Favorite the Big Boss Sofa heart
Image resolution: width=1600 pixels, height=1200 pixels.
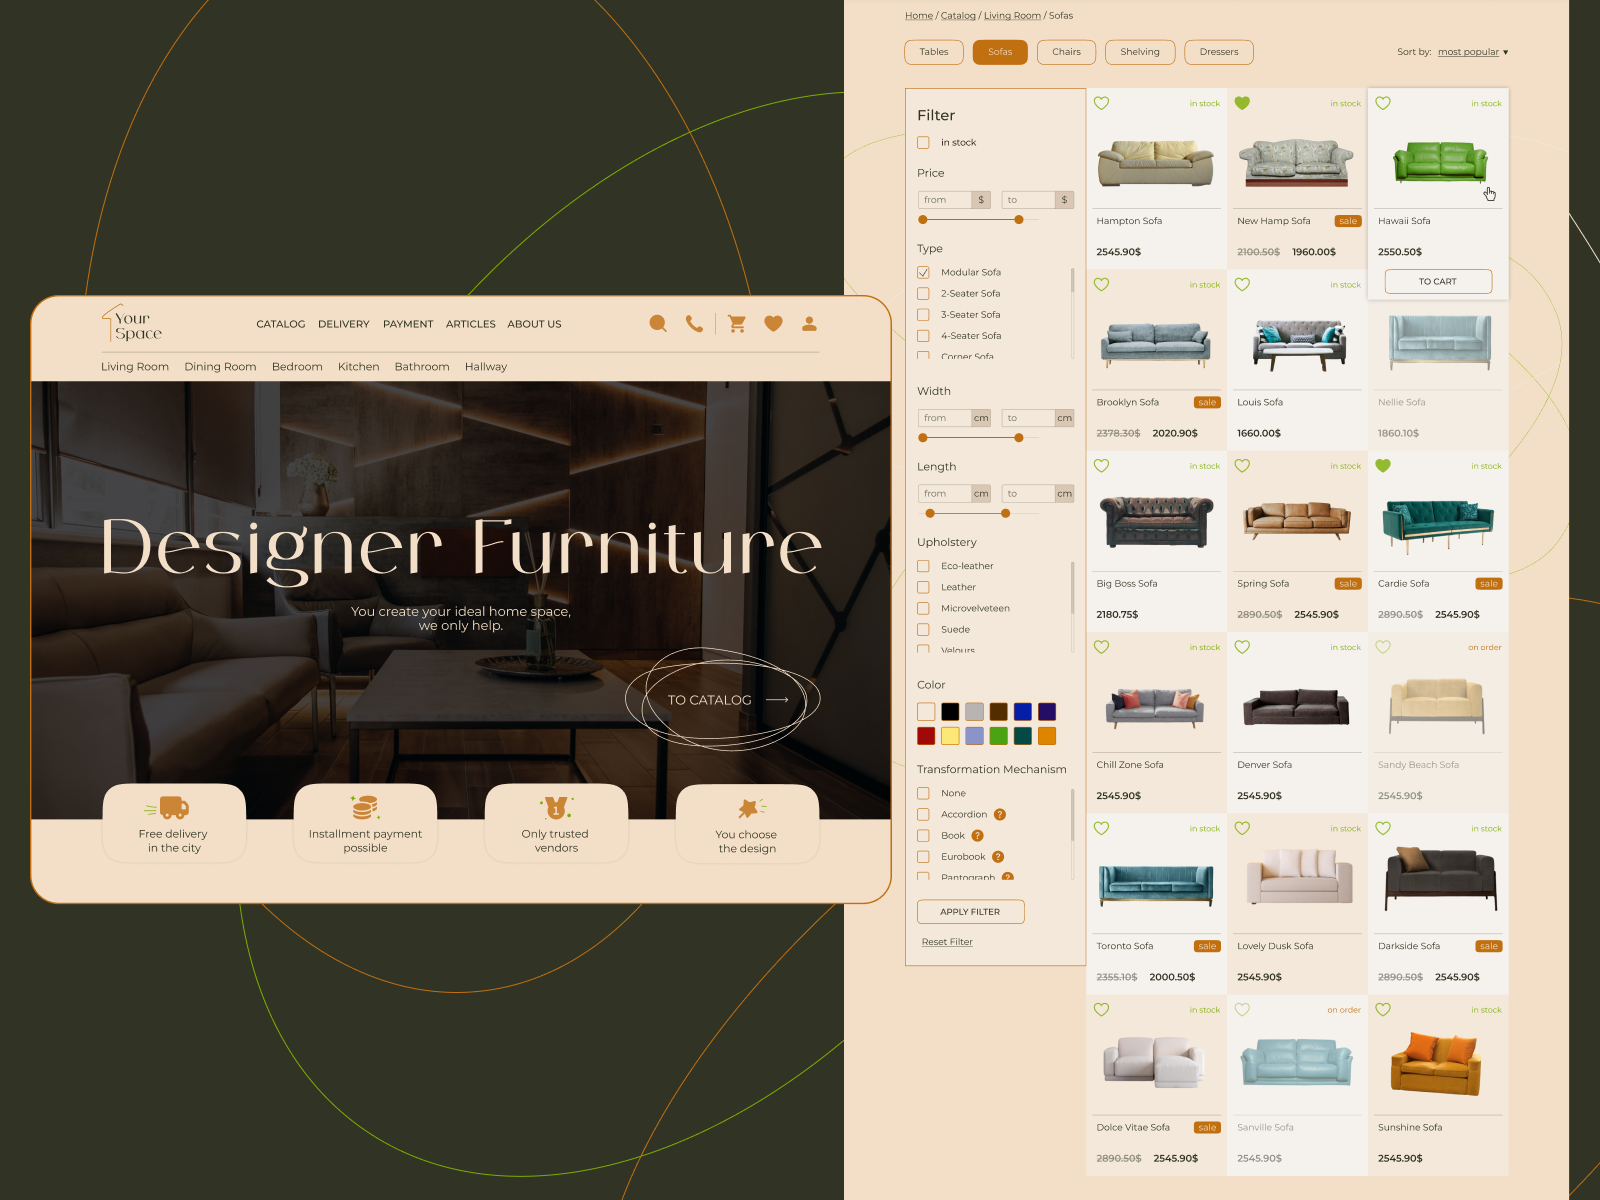(x=1102, y=465)
